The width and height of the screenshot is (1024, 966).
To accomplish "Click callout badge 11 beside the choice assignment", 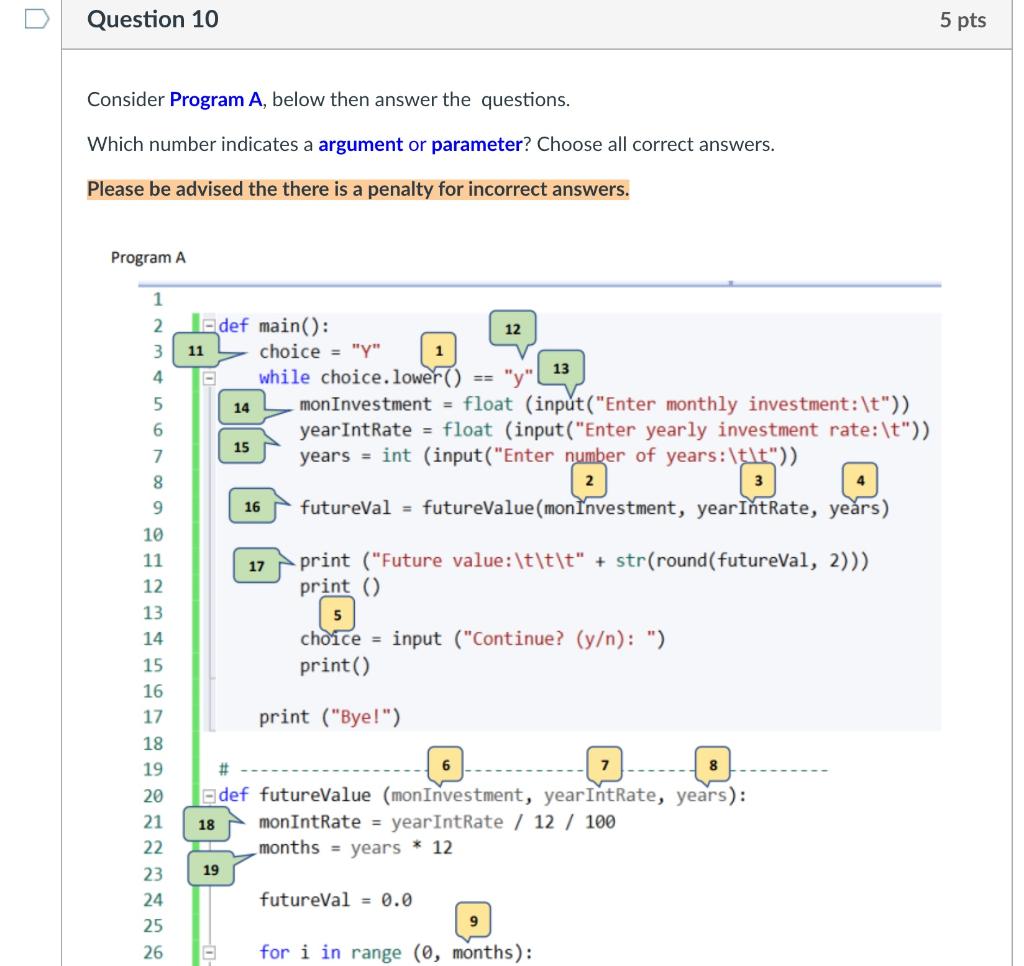I will [196, 351].
